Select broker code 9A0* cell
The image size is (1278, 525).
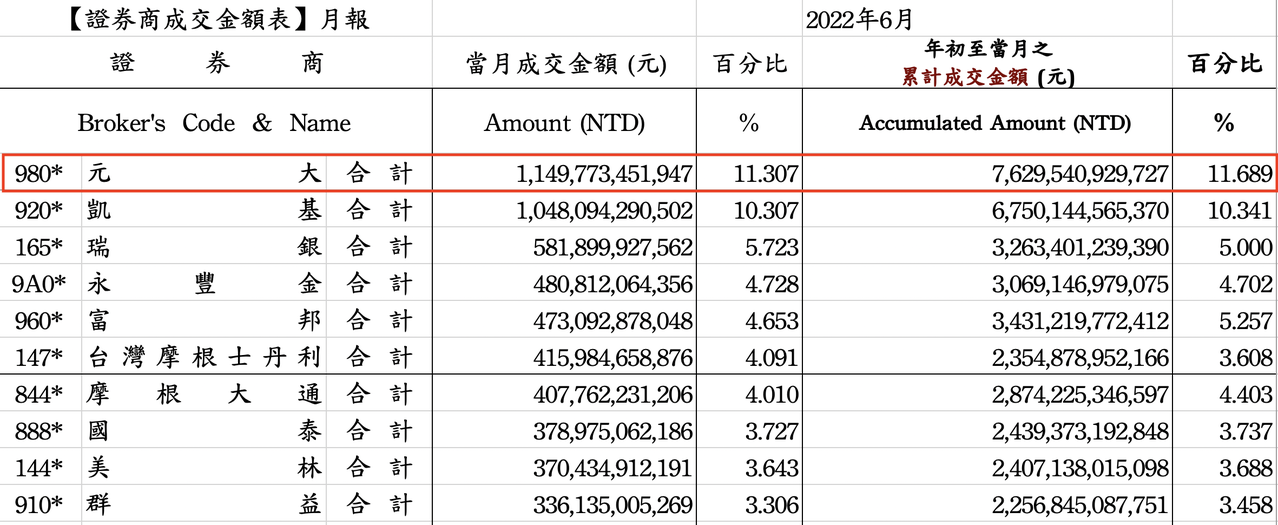[39, 284]
